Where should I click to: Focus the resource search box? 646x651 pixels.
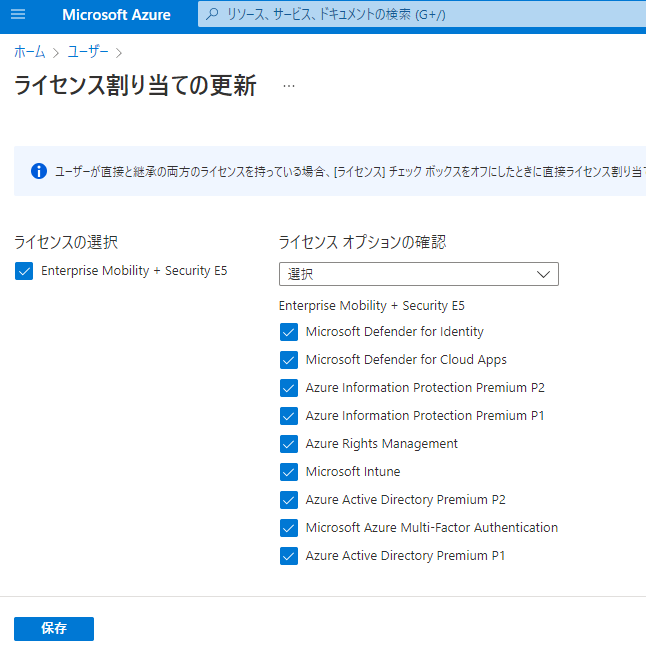point(422,15)
